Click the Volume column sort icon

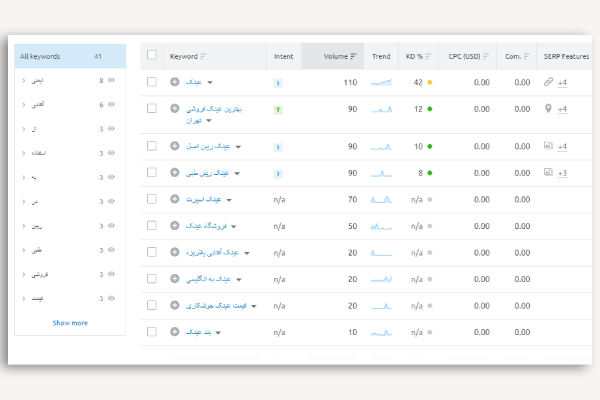[353, 56]
